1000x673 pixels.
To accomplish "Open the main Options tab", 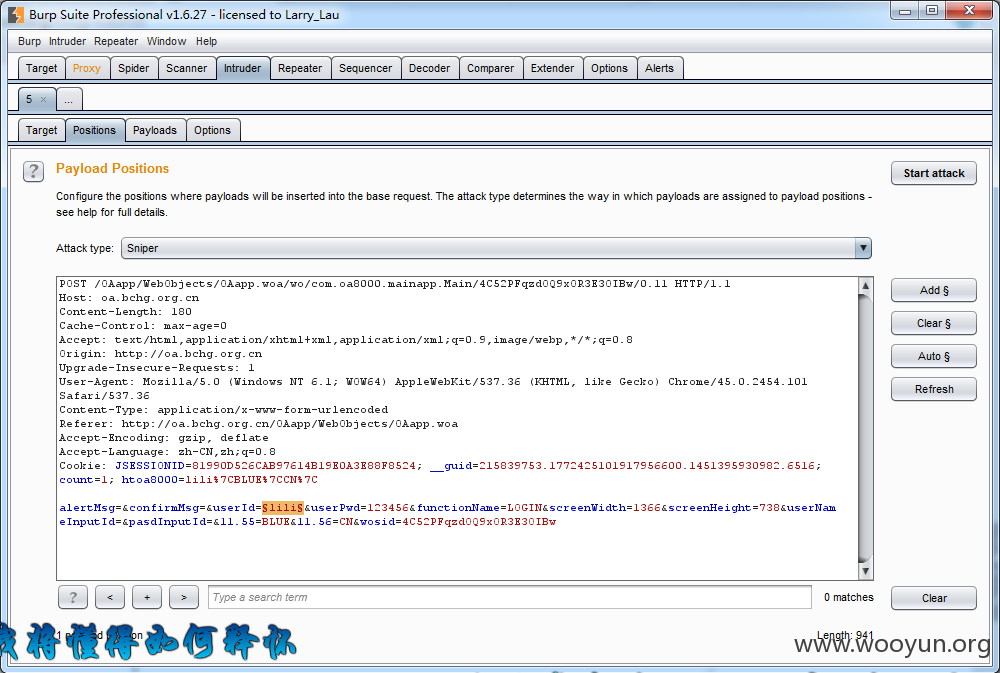I will click(609, 68).
